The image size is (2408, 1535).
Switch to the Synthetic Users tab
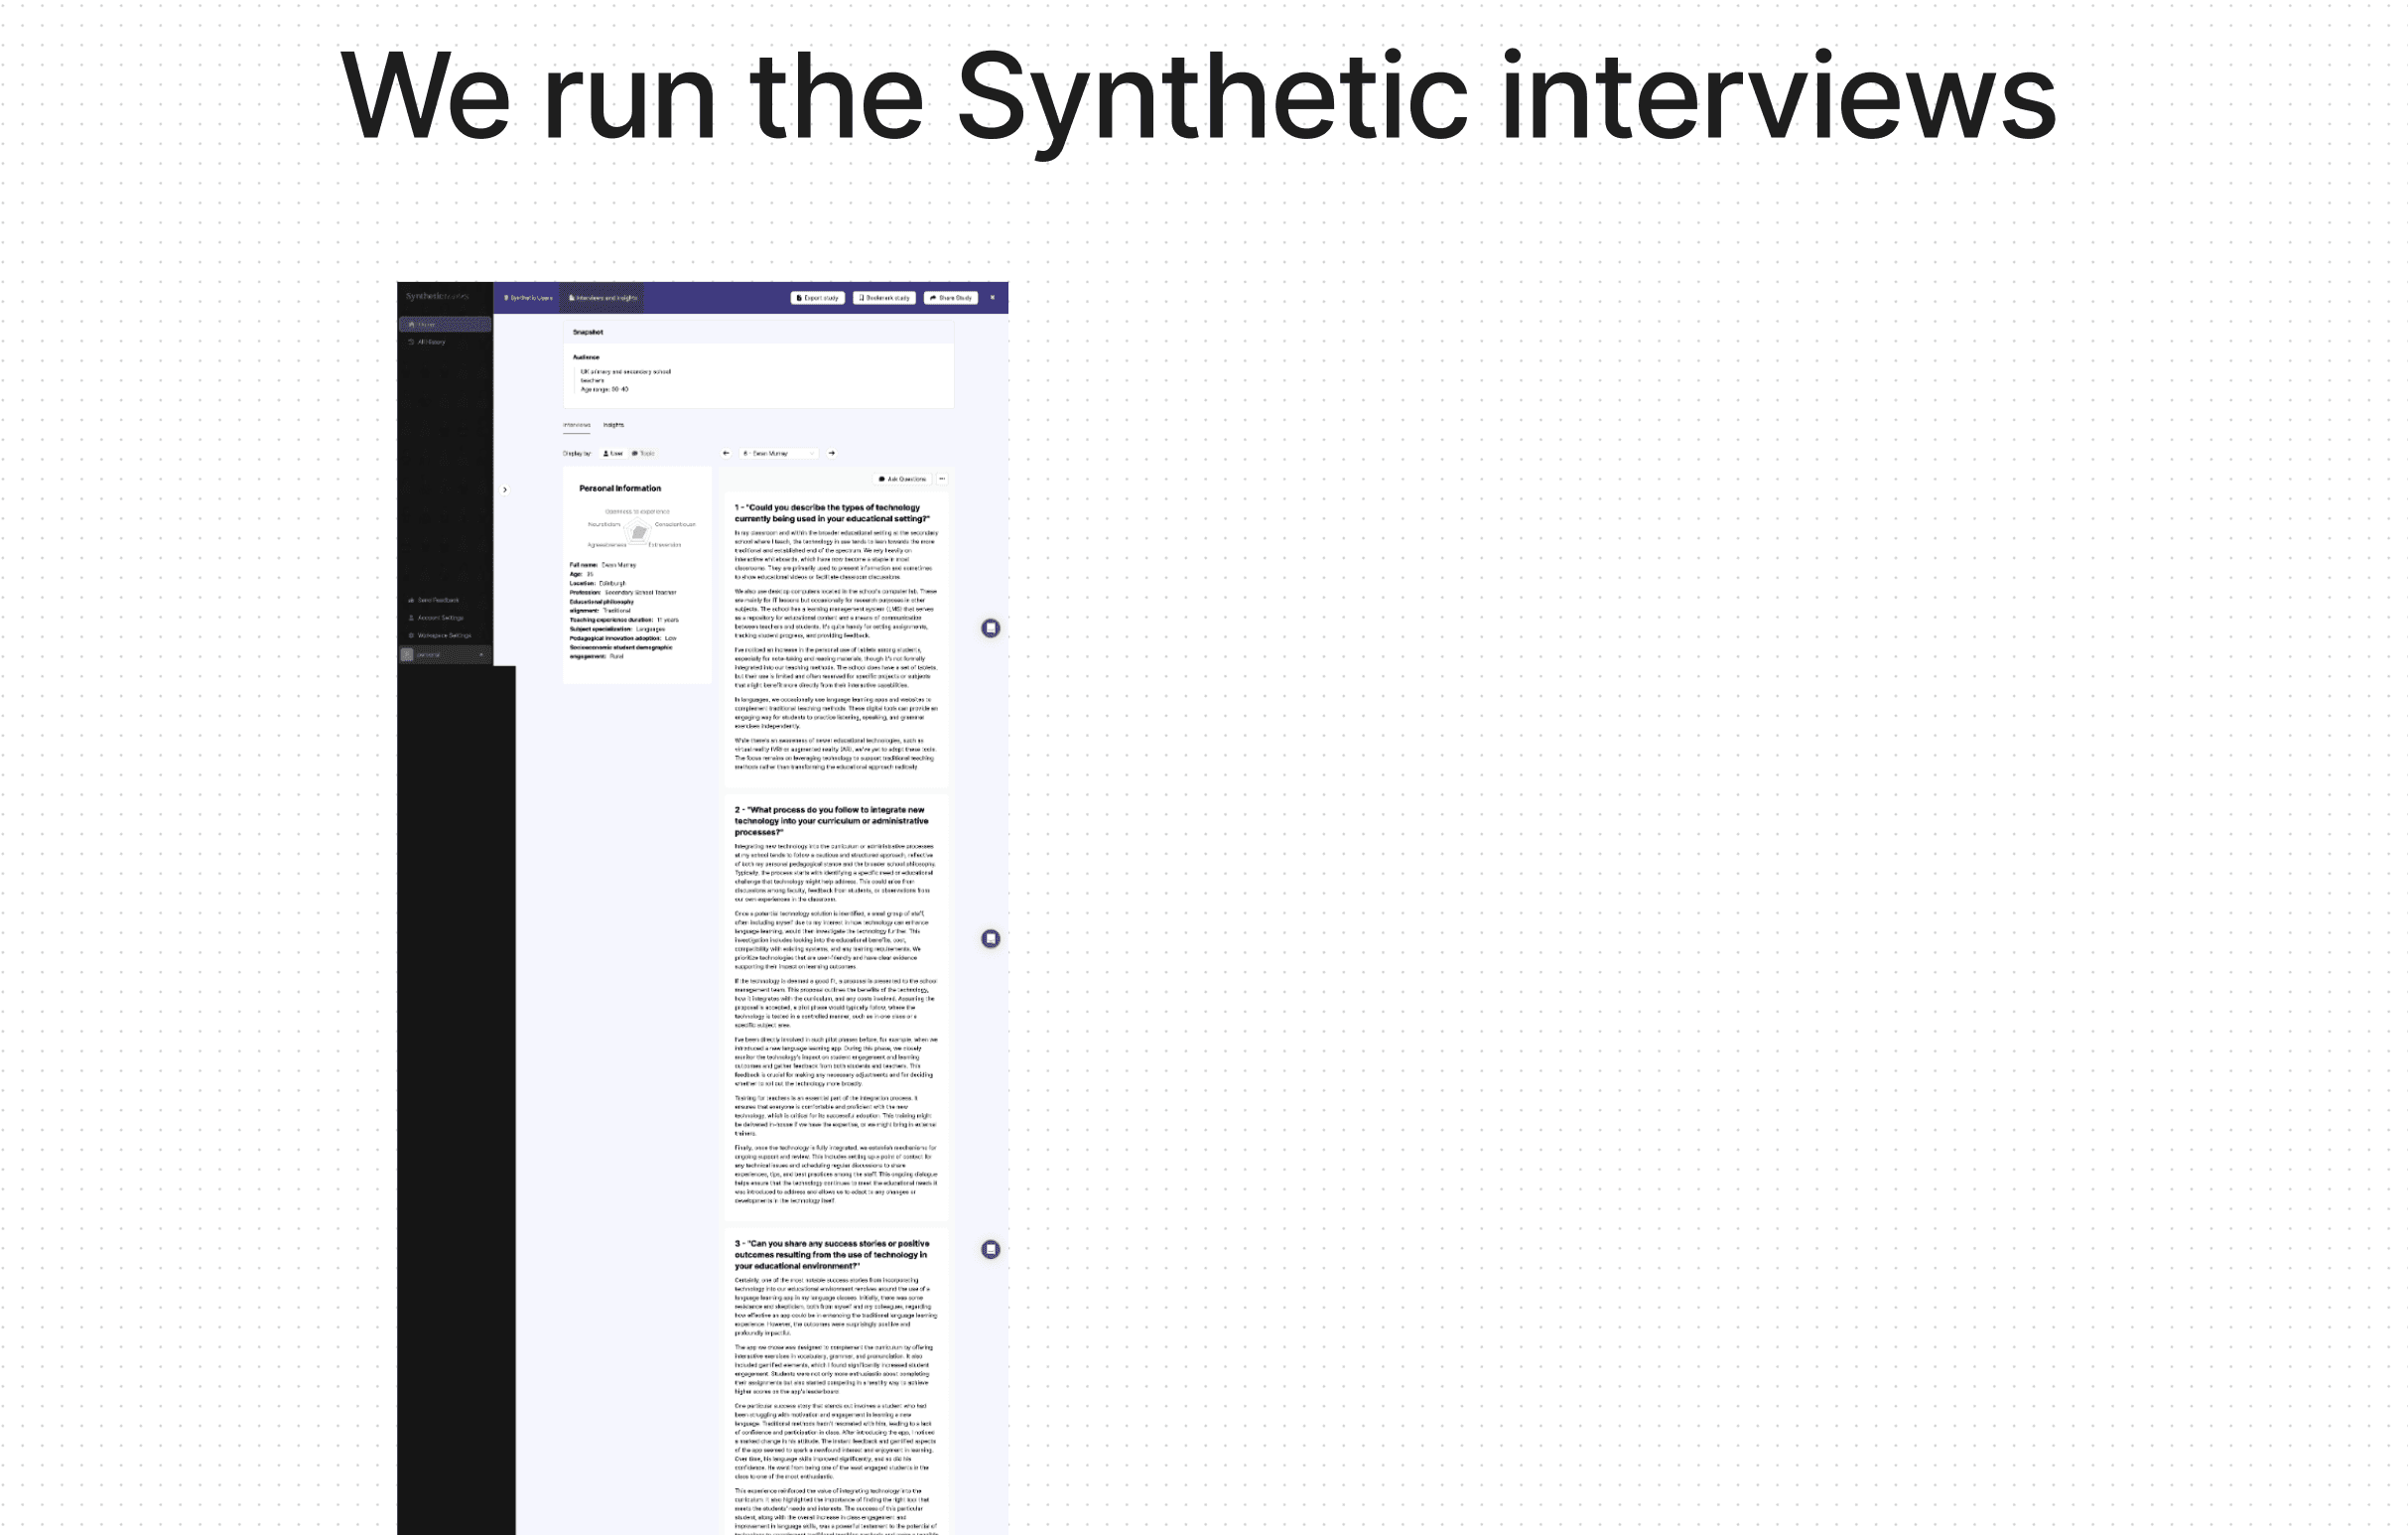pos(528,298)
